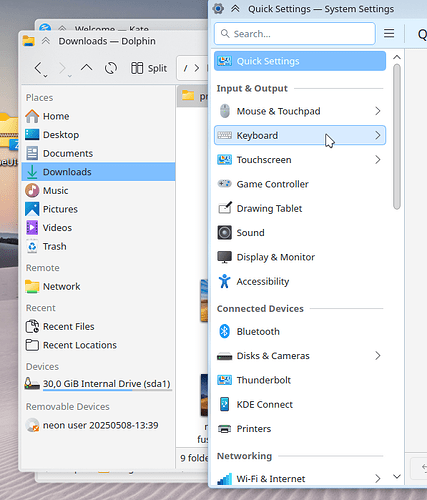Click the Accessibility icon

click(x=225, y=281)
